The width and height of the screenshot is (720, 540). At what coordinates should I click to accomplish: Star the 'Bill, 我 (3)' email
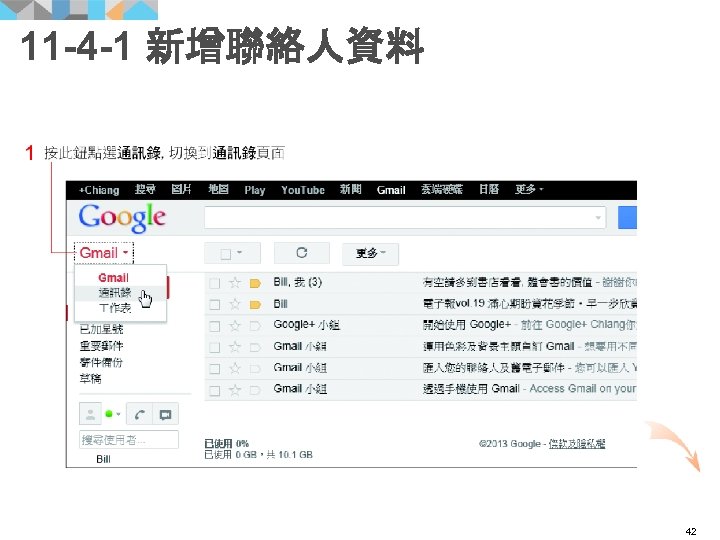pos(235,282)
